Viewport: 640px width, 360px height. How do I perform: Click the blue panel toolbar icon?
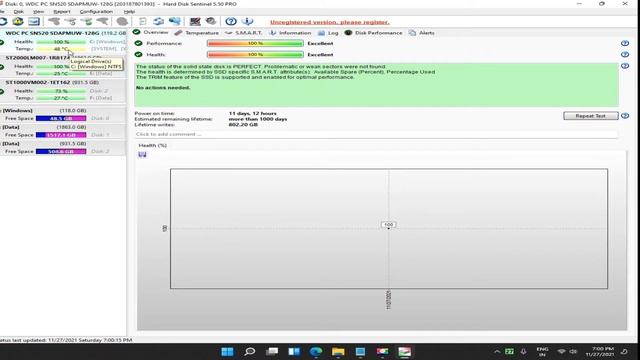(34, 21)
